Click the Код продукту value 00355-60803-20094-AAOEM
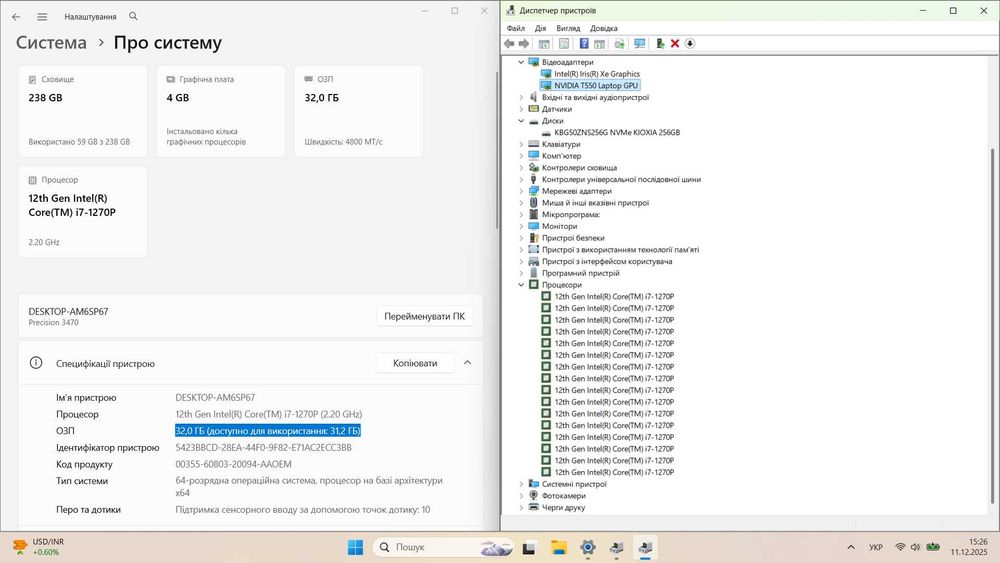Image resolution: width=1000 pixels, height=563 pixels. click(x=233, y=464)
